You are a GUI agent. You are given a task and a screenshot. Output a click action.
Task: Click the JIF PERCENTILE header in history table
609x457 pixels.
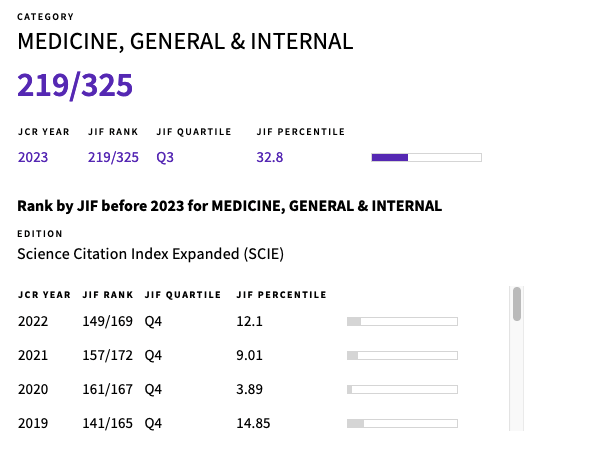[x=282, y=295]
